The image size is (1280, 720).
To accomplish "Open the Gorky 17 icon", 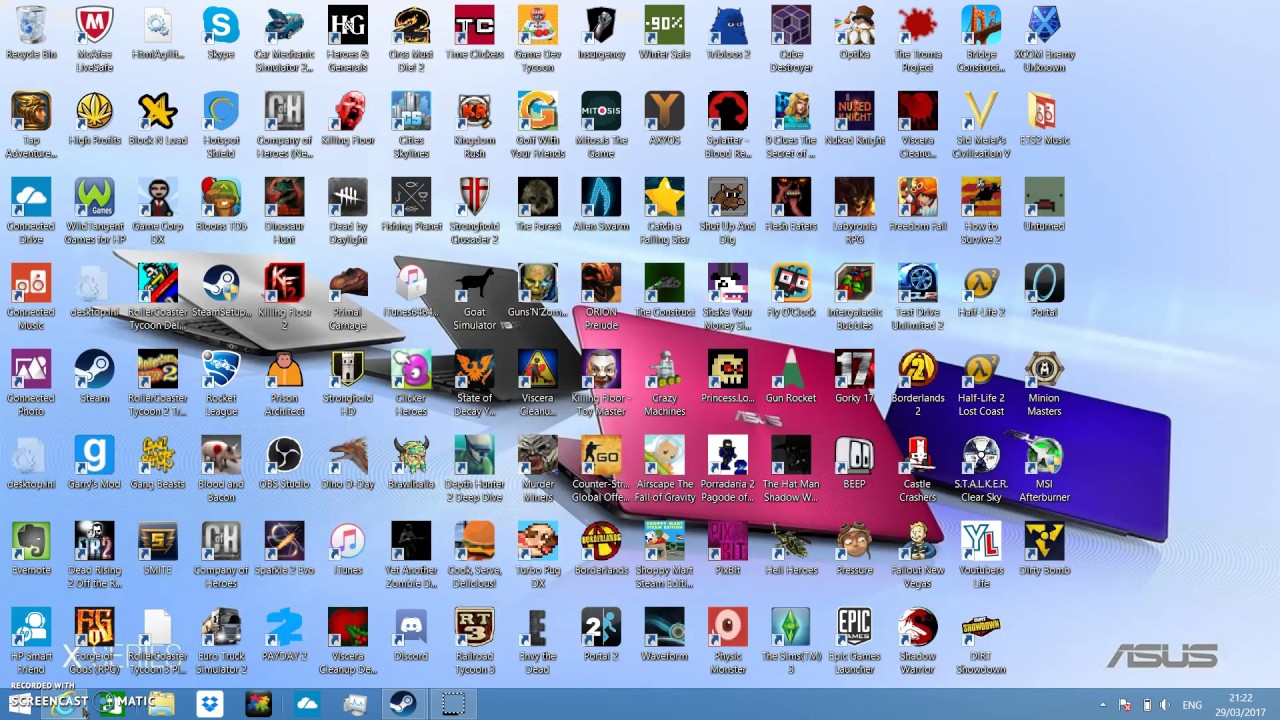I will [x=854, y=377].
